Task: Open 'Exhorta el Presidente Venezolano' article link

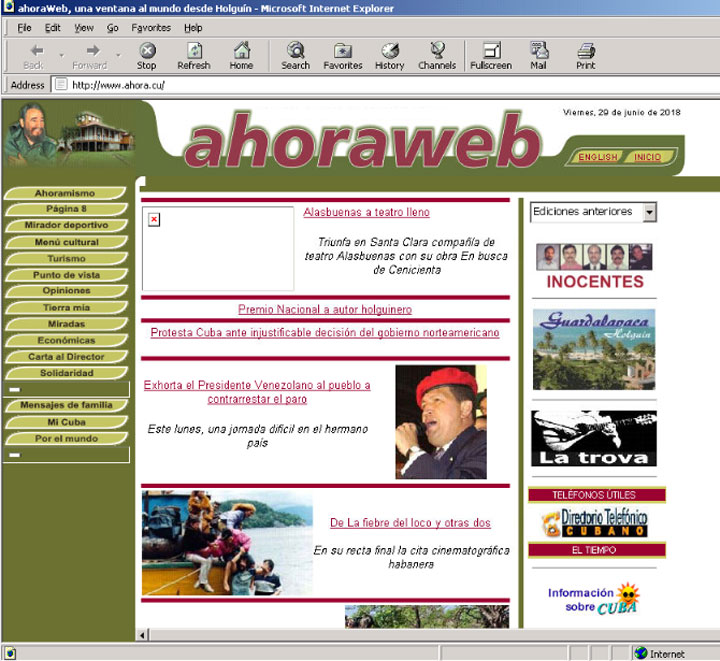Action: [257, 392]
